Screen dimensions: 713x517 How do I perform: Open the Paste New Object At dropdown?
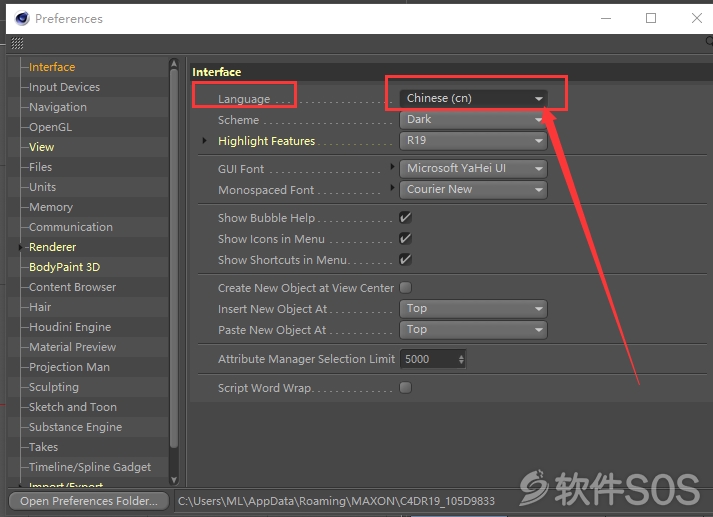(x=473, y=330)
